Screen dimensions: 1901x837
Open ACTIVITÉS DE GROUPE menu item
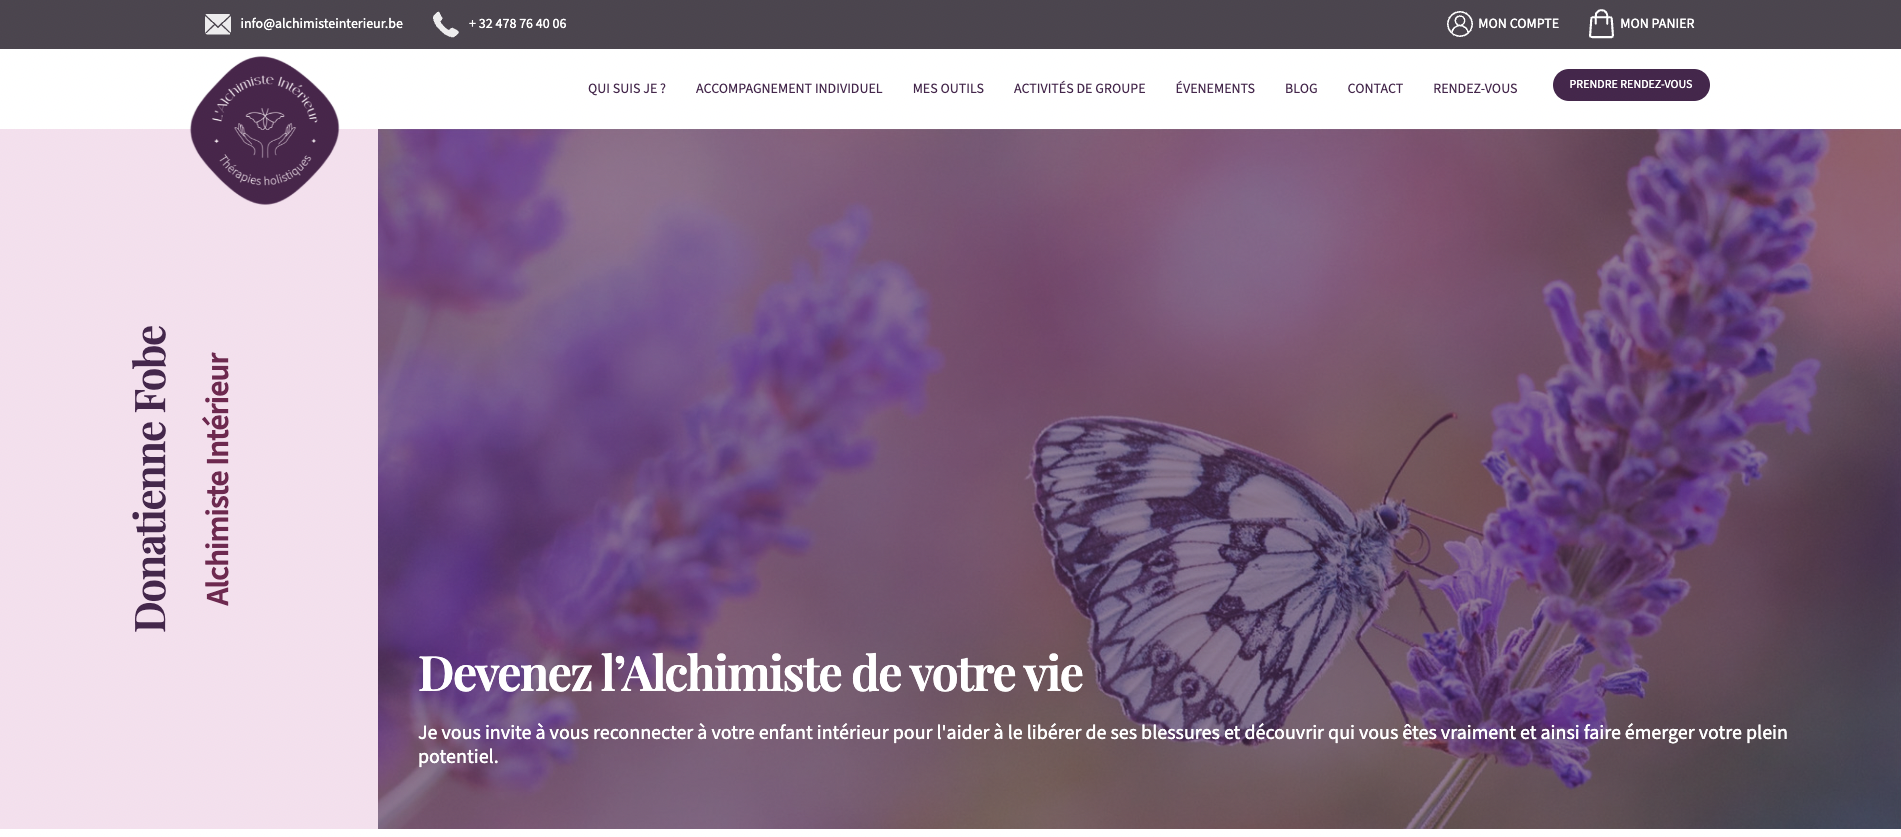point(1080,89)
